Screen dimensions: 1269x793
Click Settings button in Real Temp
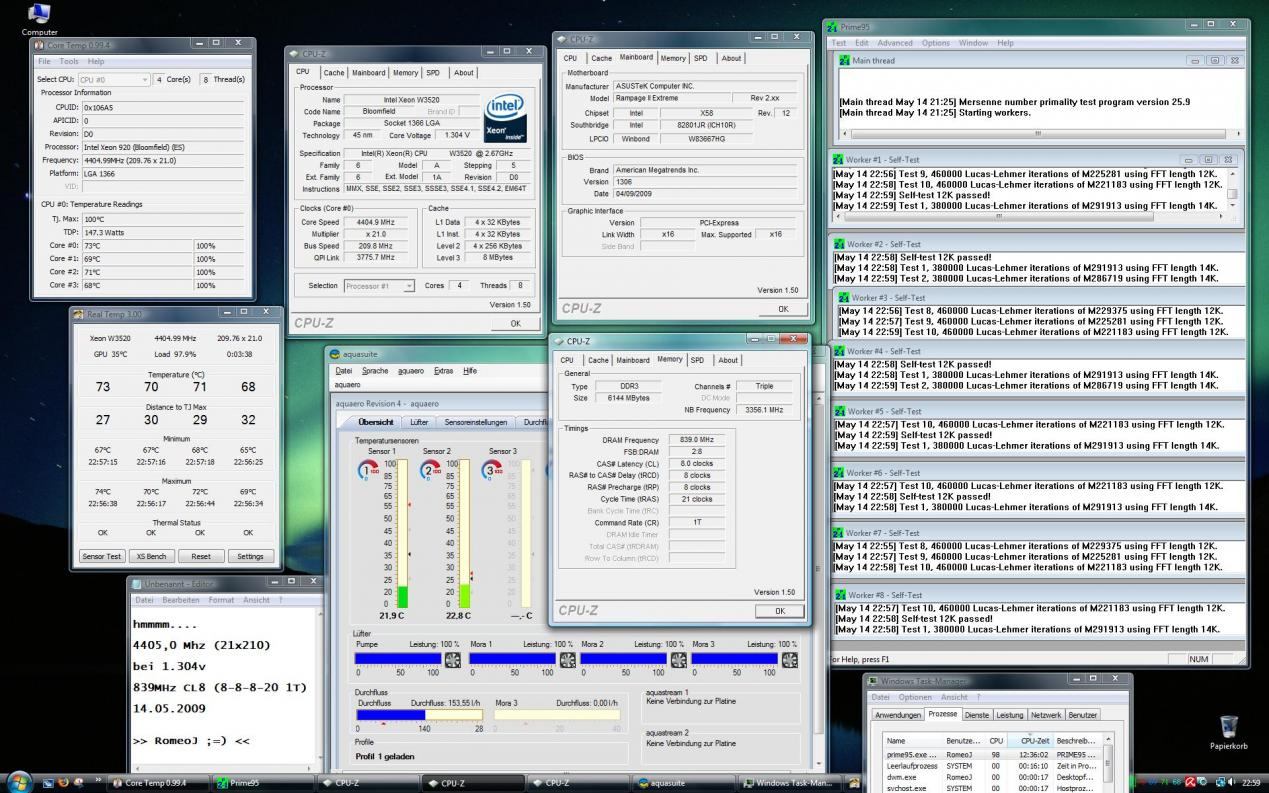[x=251, y=556]
